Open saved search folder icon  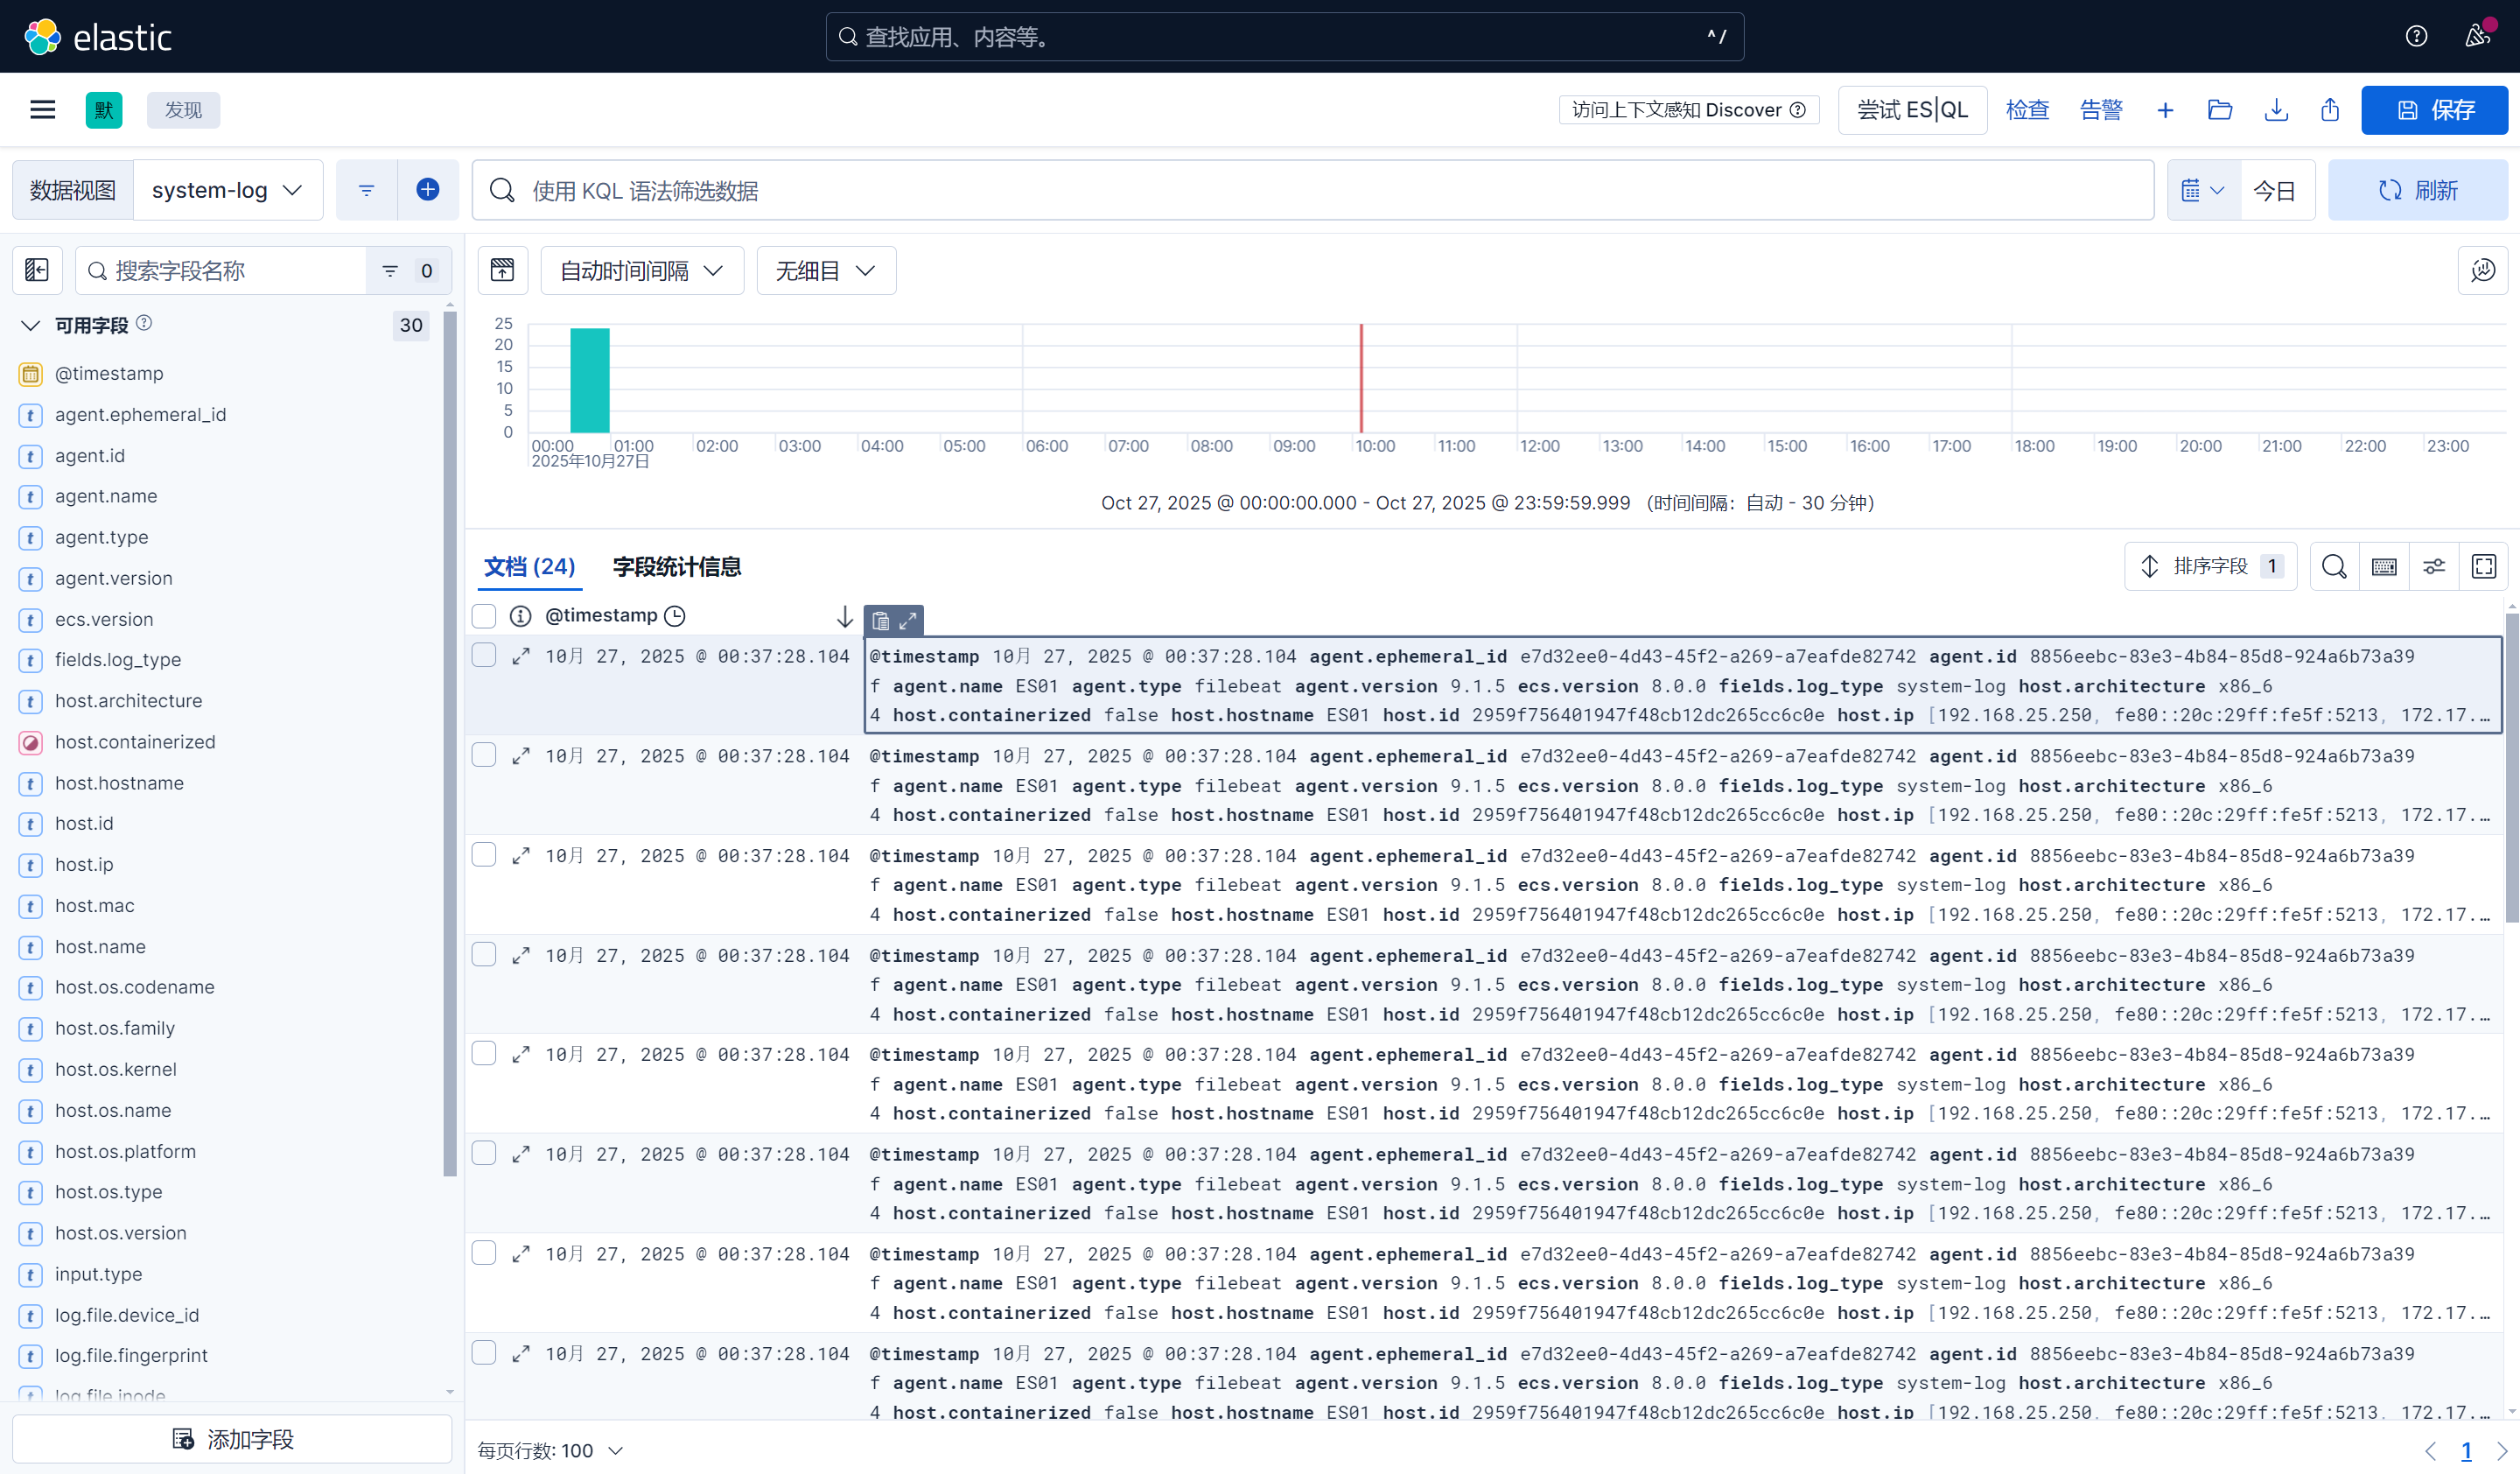(2219, 110)
